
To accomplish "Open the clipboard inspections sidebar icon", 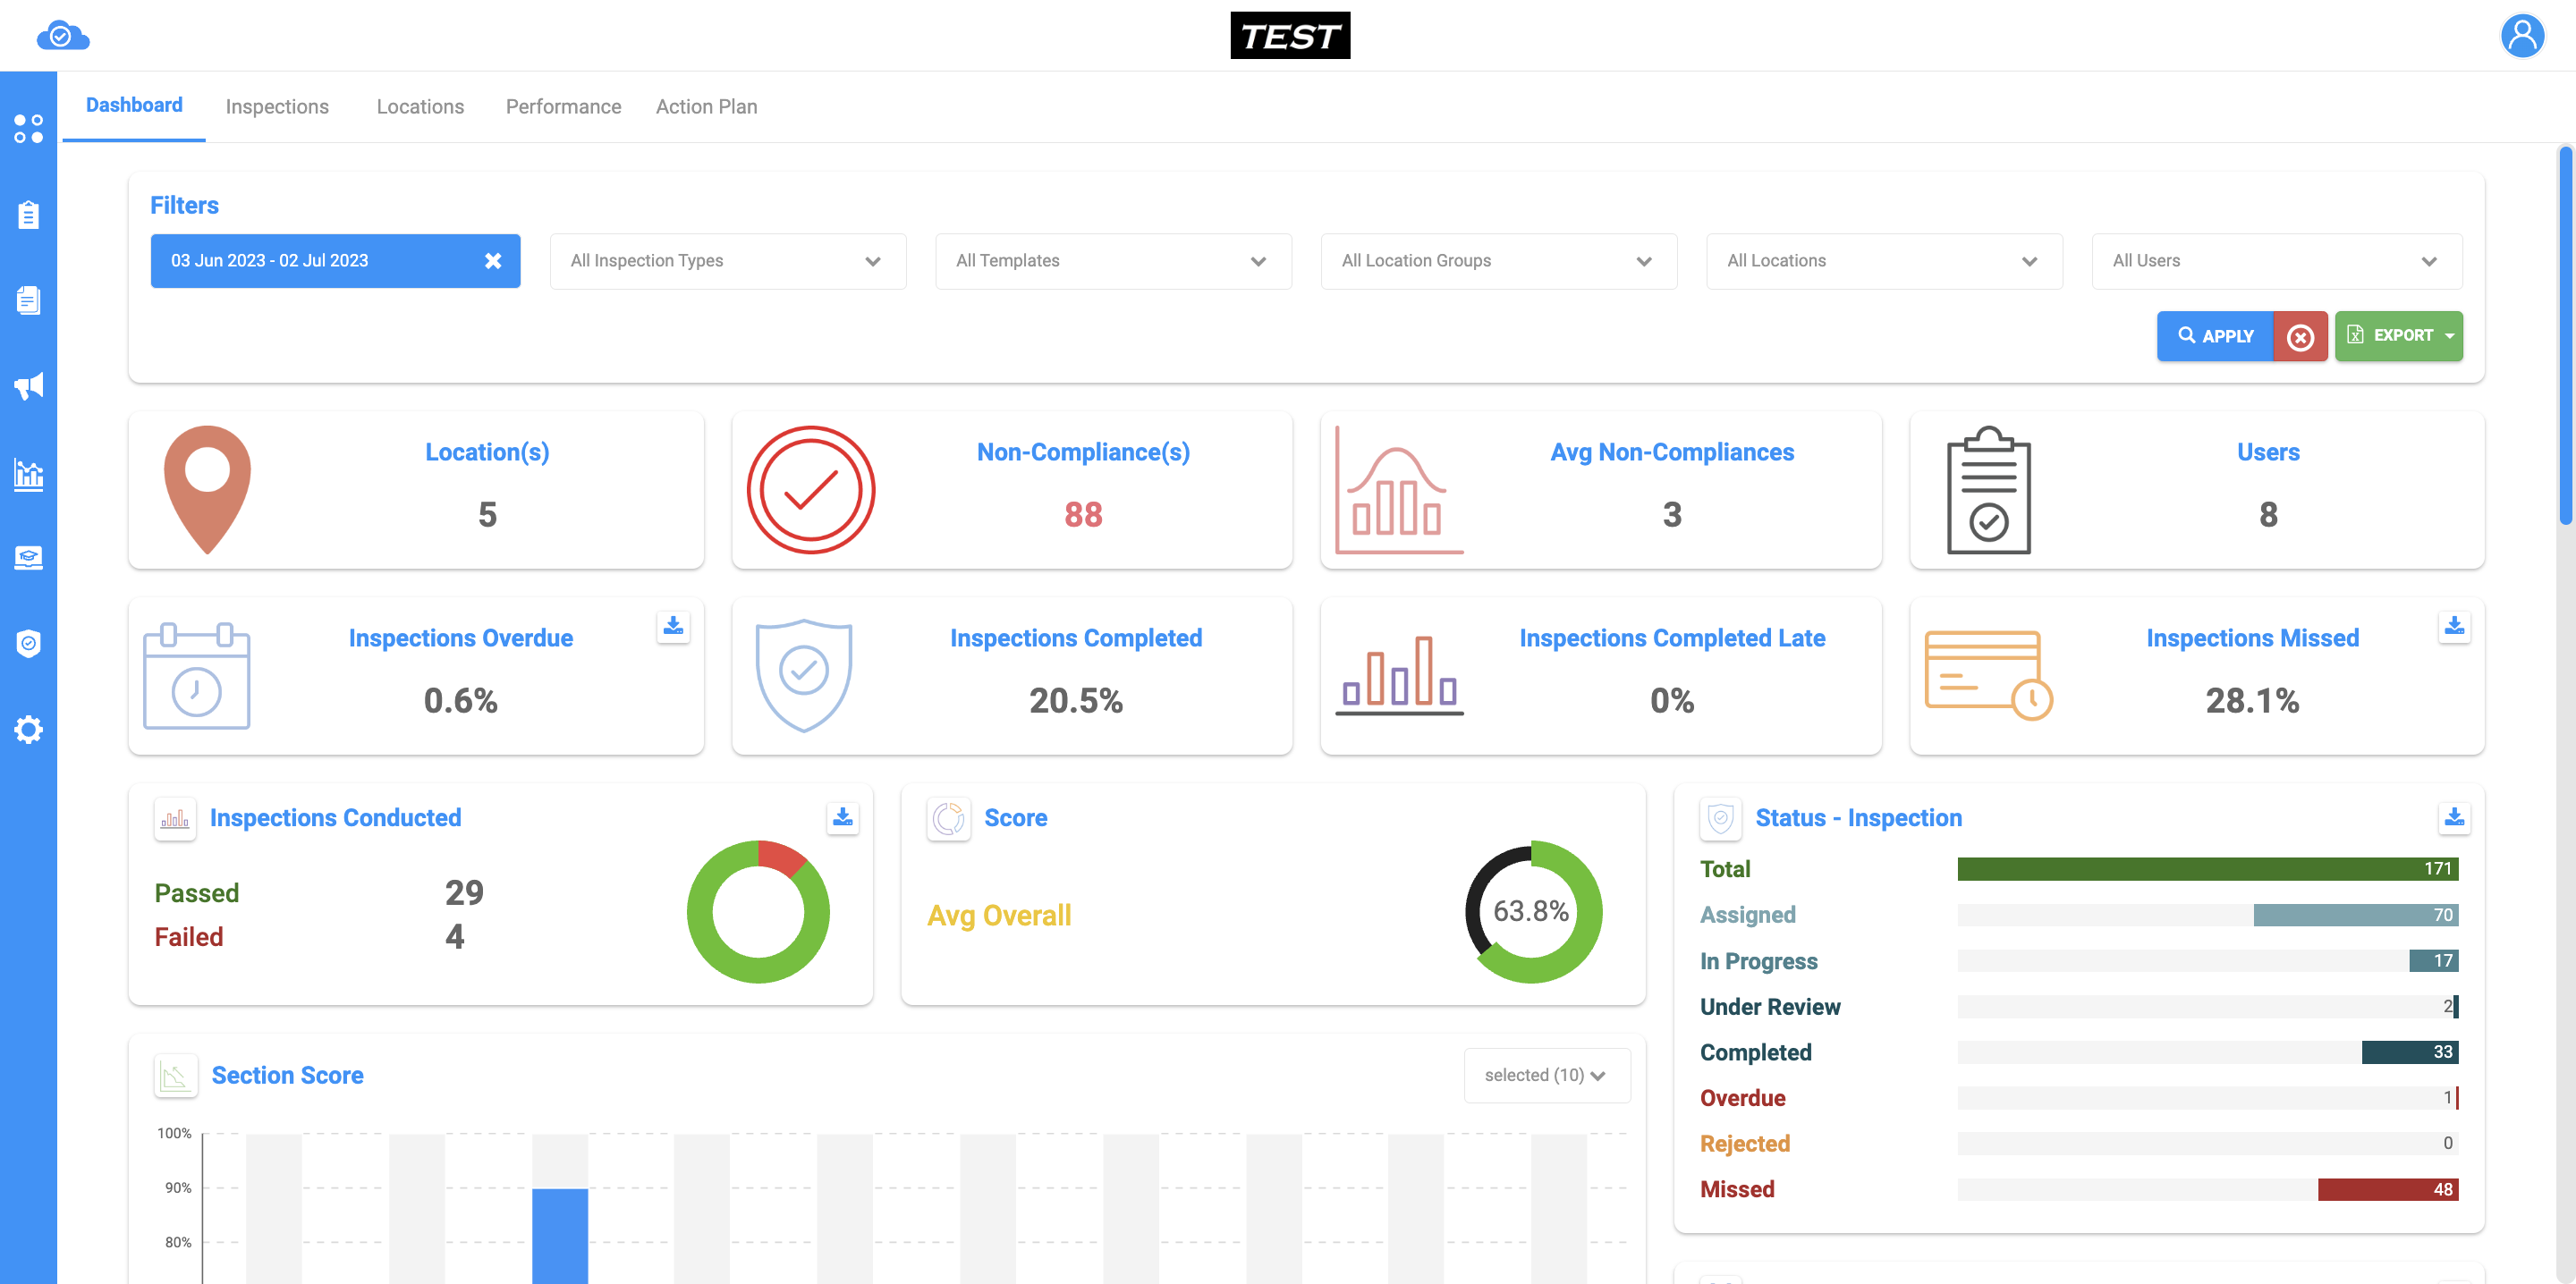I will point(28,214).
